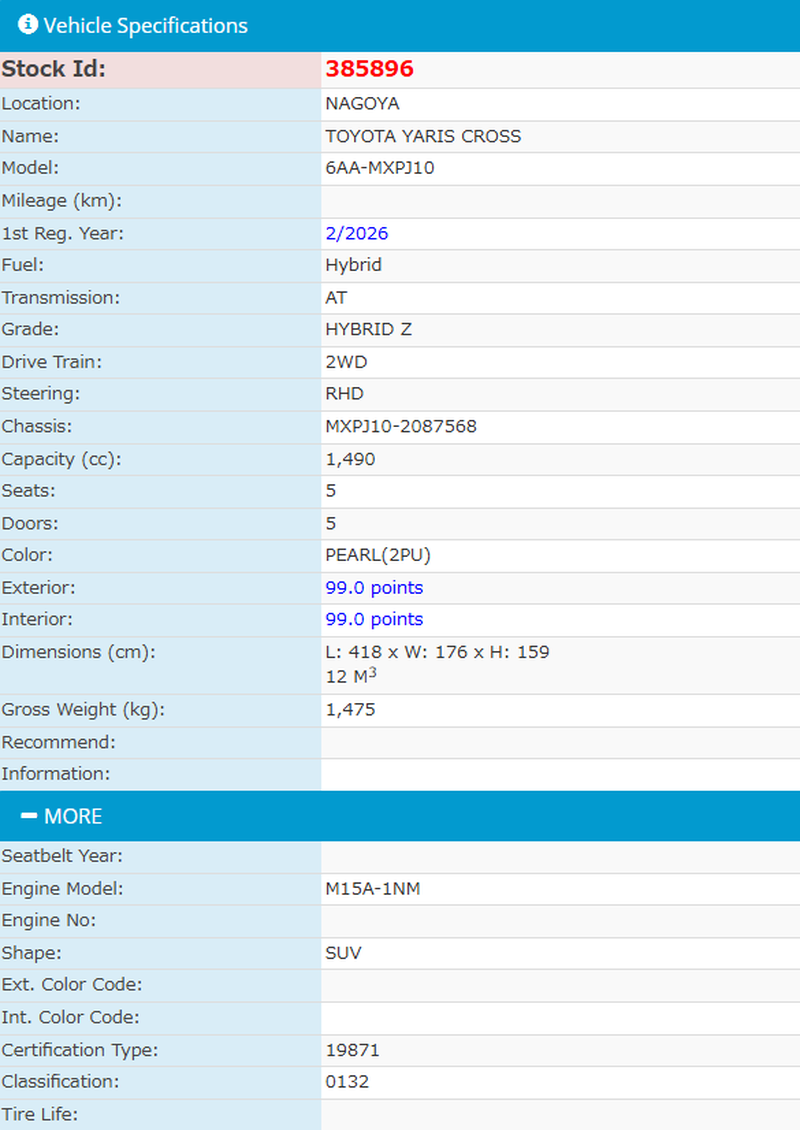Click the Seatbelt Year: label
The height and width of the screenshot is (1130, 800).
point(62,856)
